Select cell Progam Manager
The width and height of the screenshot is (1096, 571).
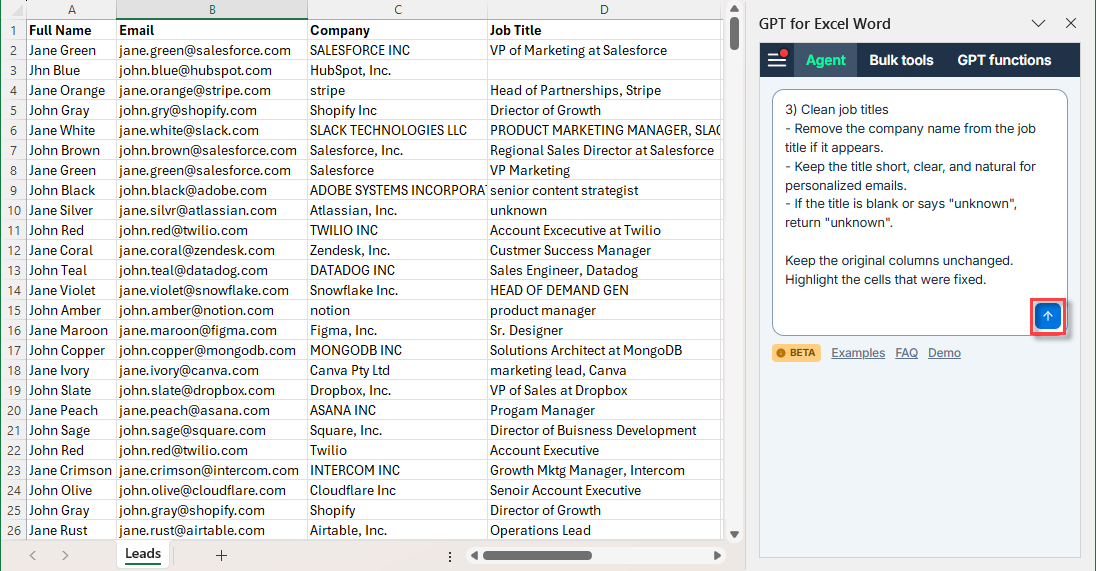click(604, 410)
